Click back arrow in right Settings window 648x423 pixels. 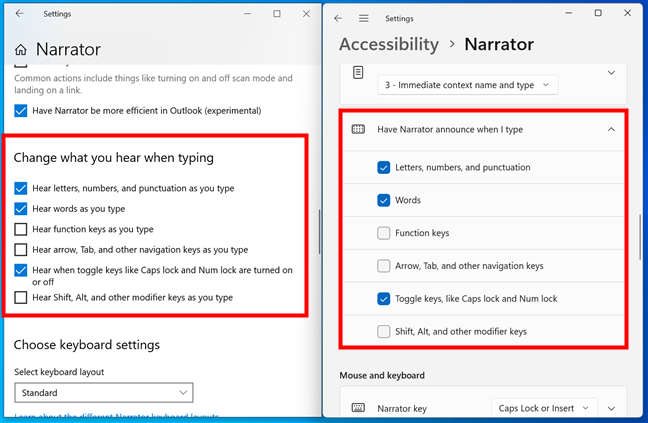point(338,18)
